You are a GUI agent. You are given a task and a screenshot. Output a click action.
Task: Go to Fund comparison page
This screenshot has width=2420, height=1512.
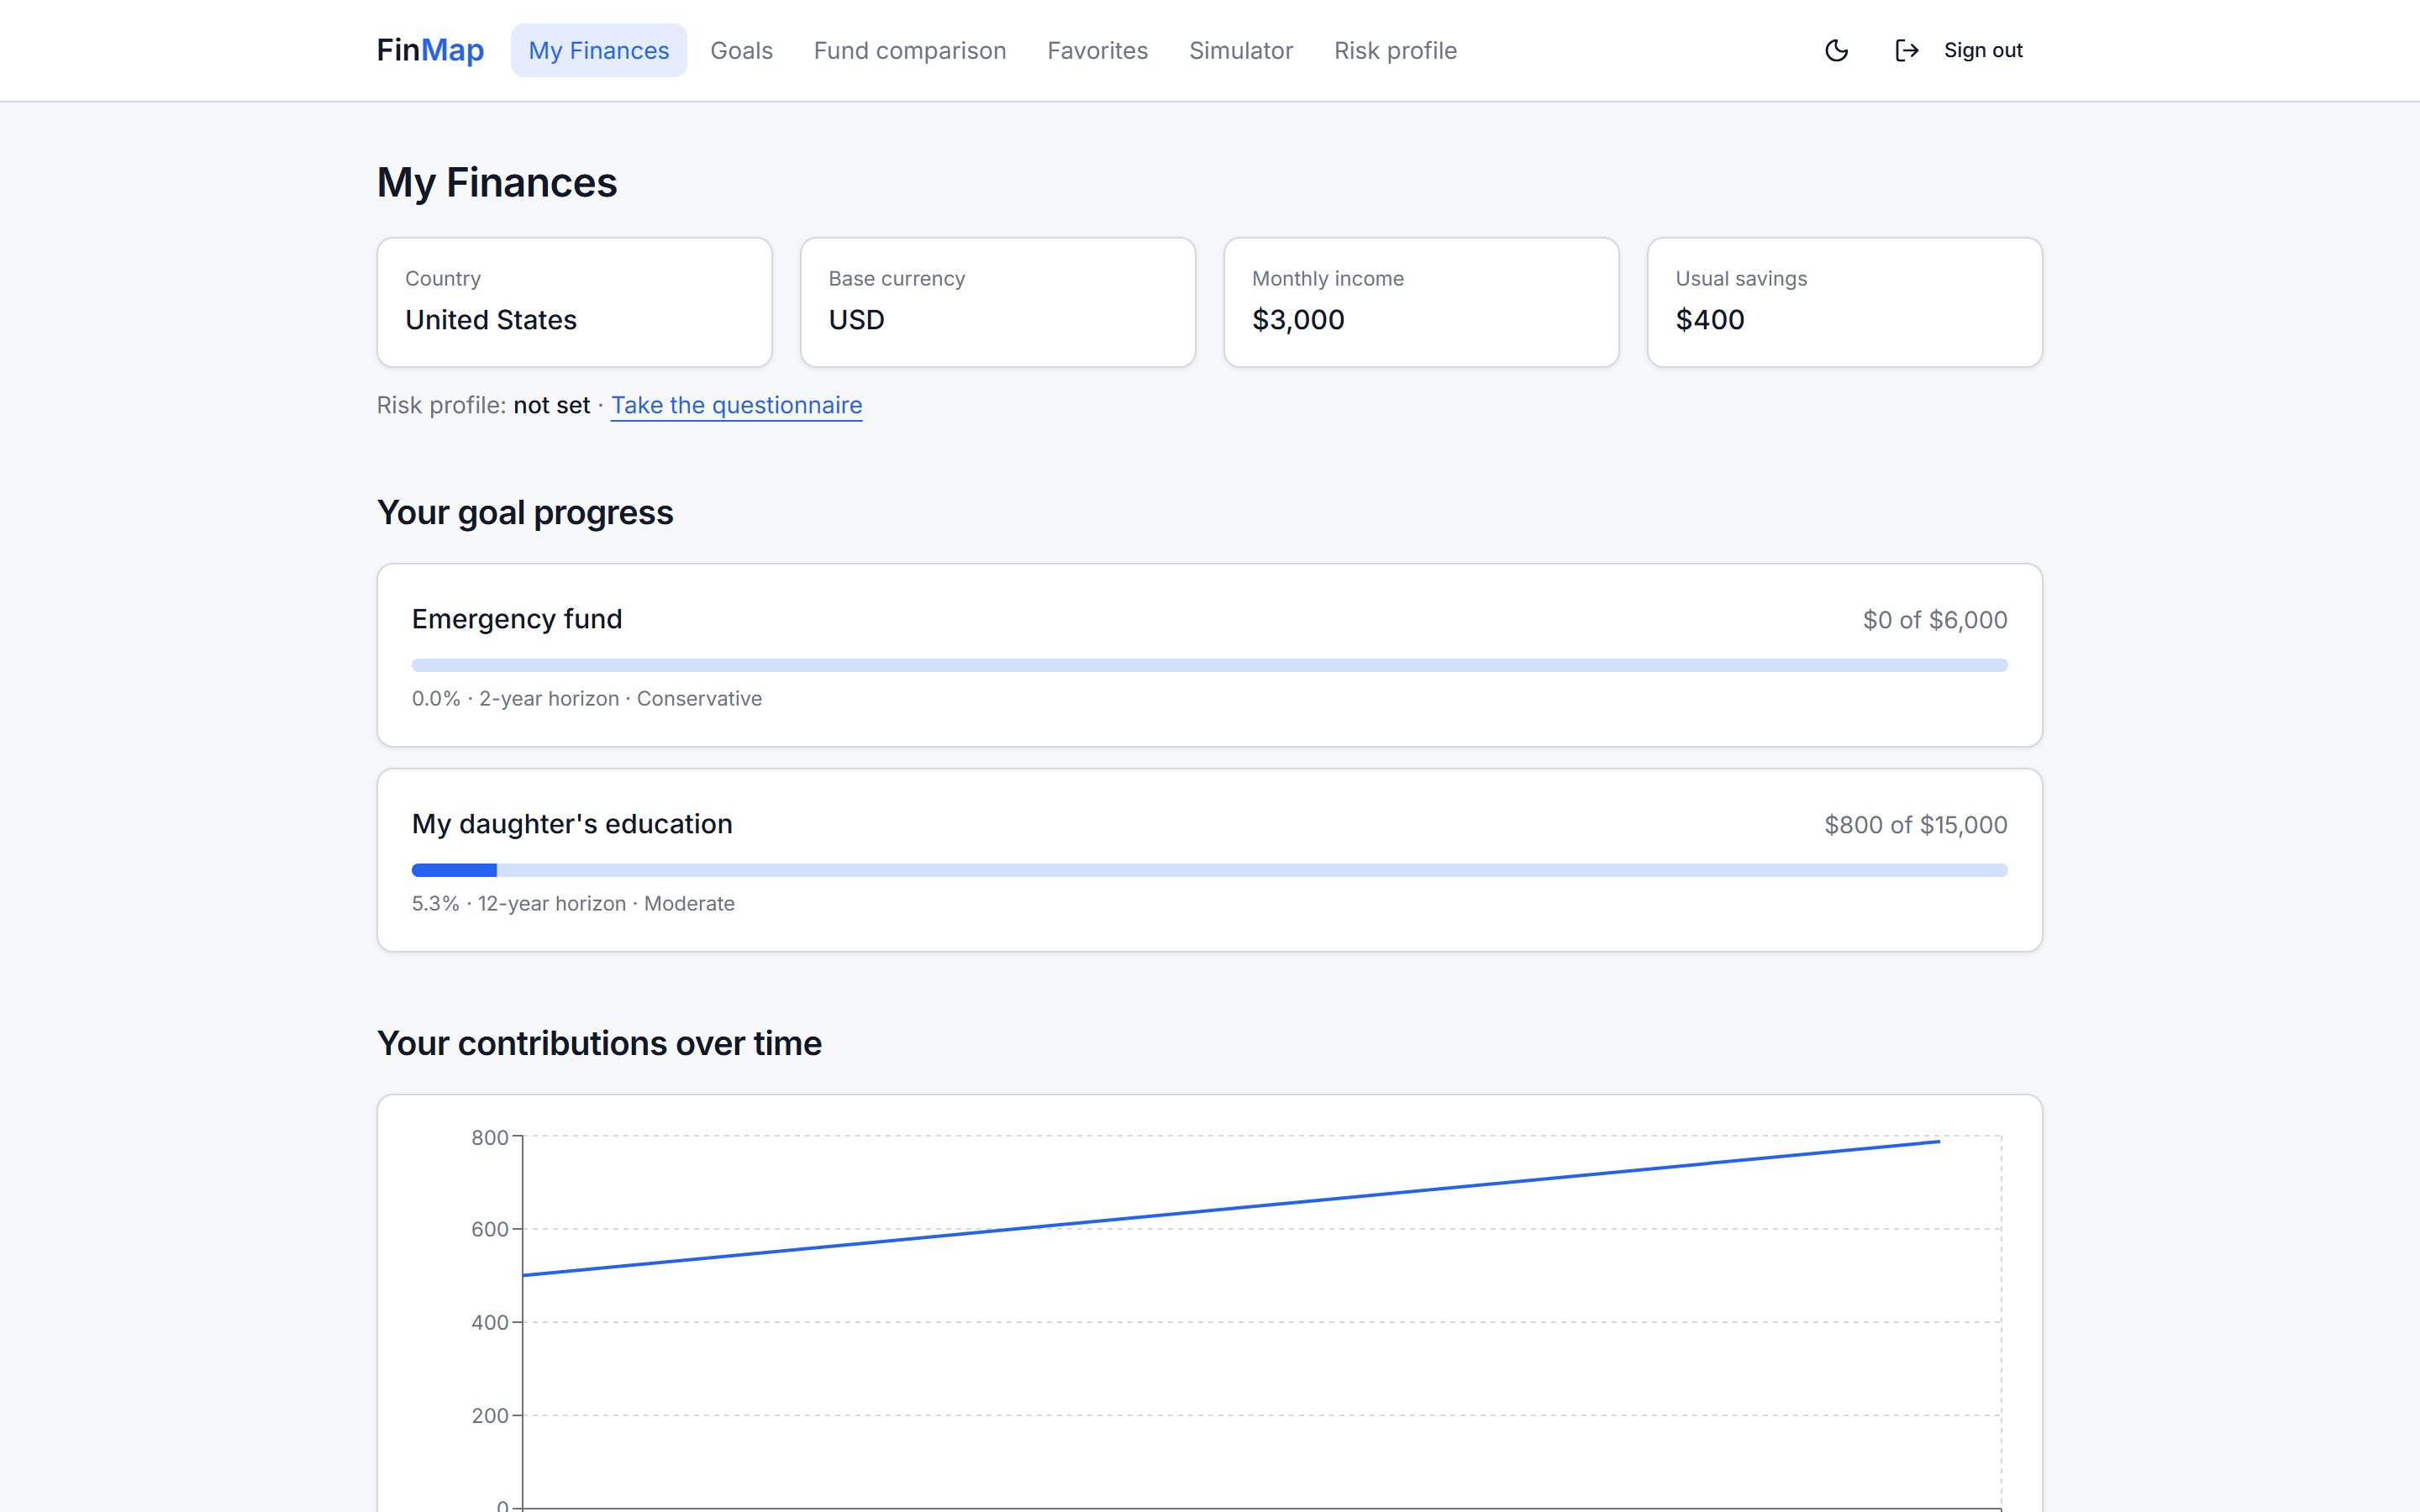(x=910, y=50)
